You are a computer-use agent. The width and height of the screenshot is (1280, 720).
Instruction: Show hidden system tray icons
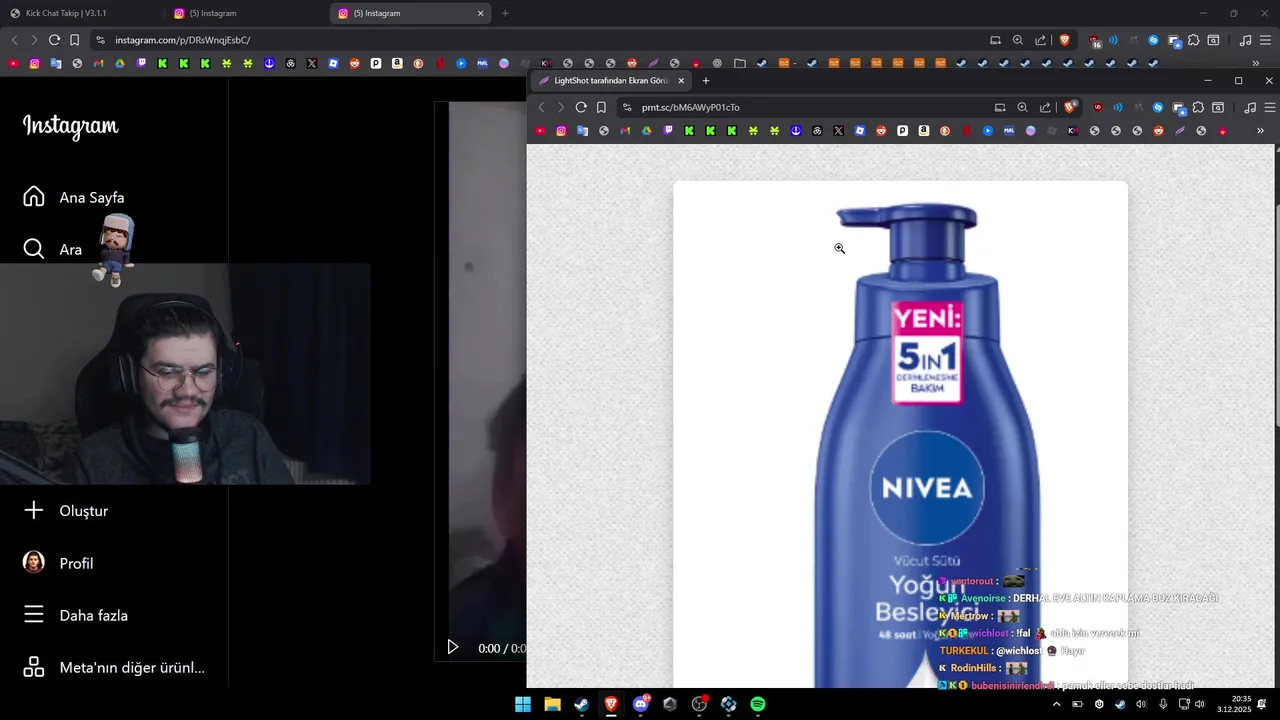(1056, 704)
